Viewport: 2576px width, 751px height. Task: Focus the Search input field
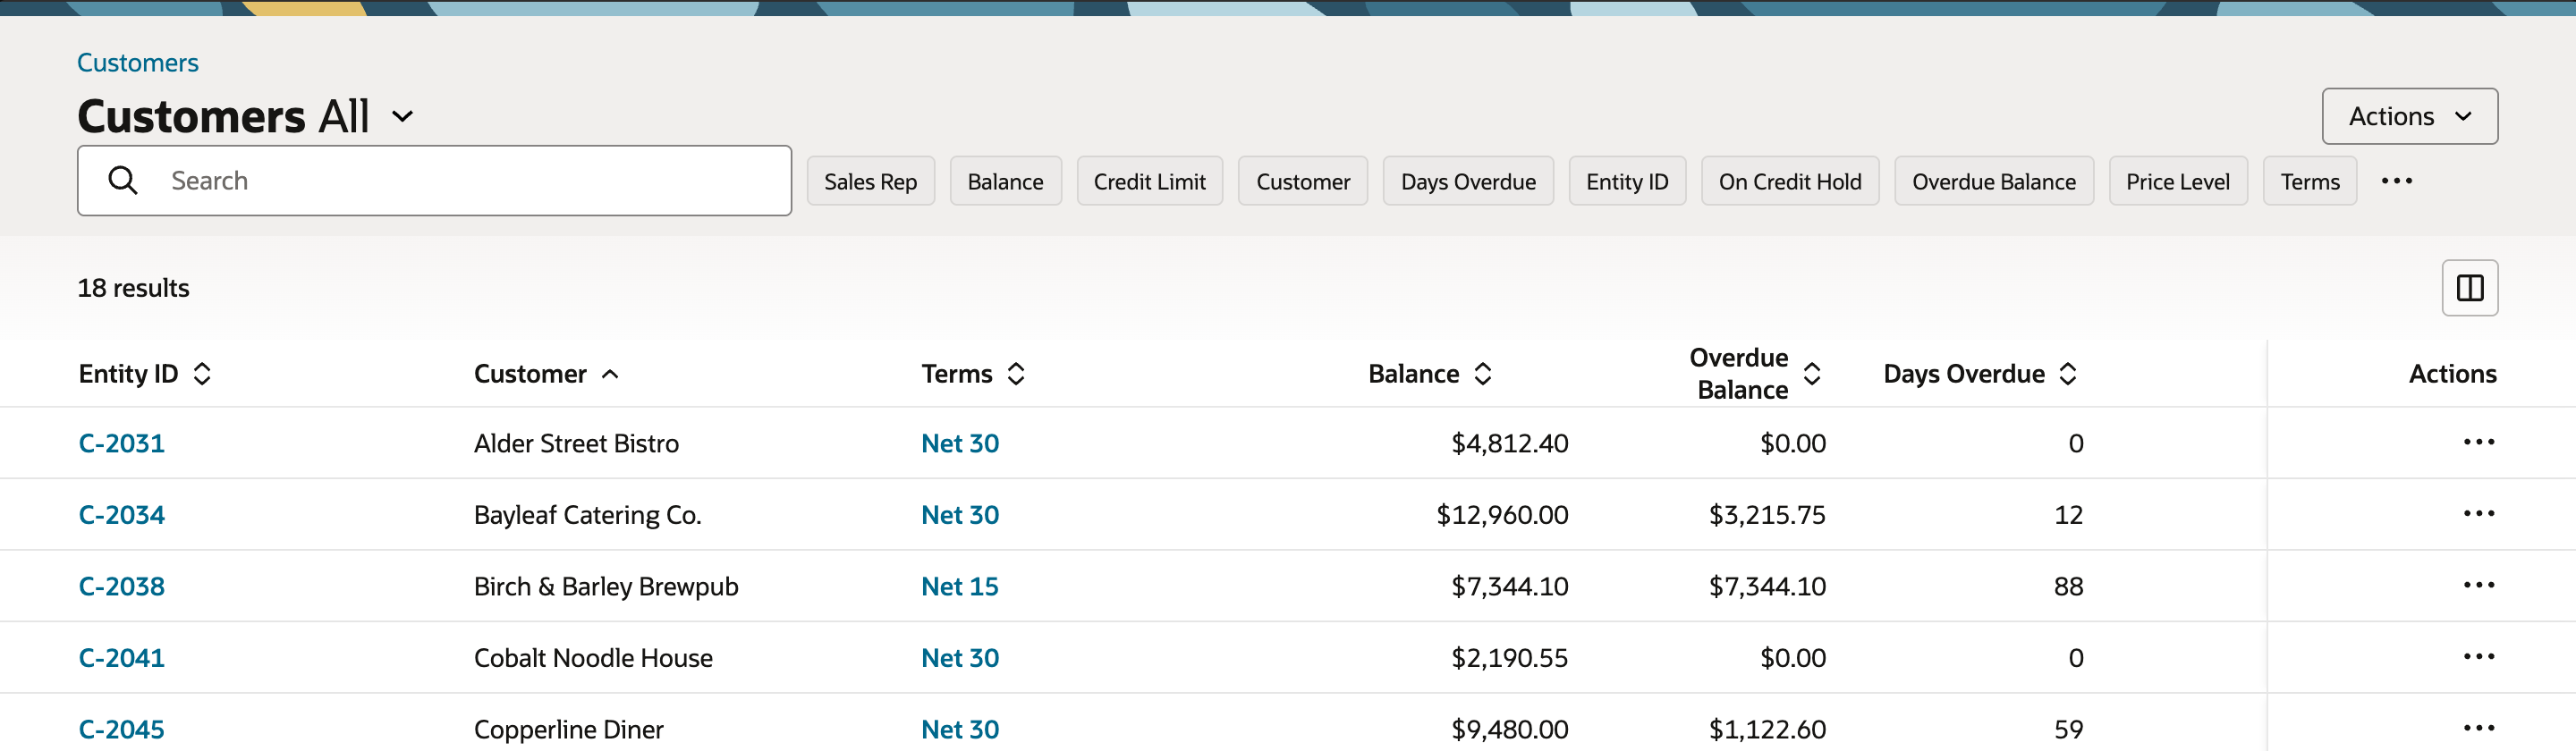(434, 180)
